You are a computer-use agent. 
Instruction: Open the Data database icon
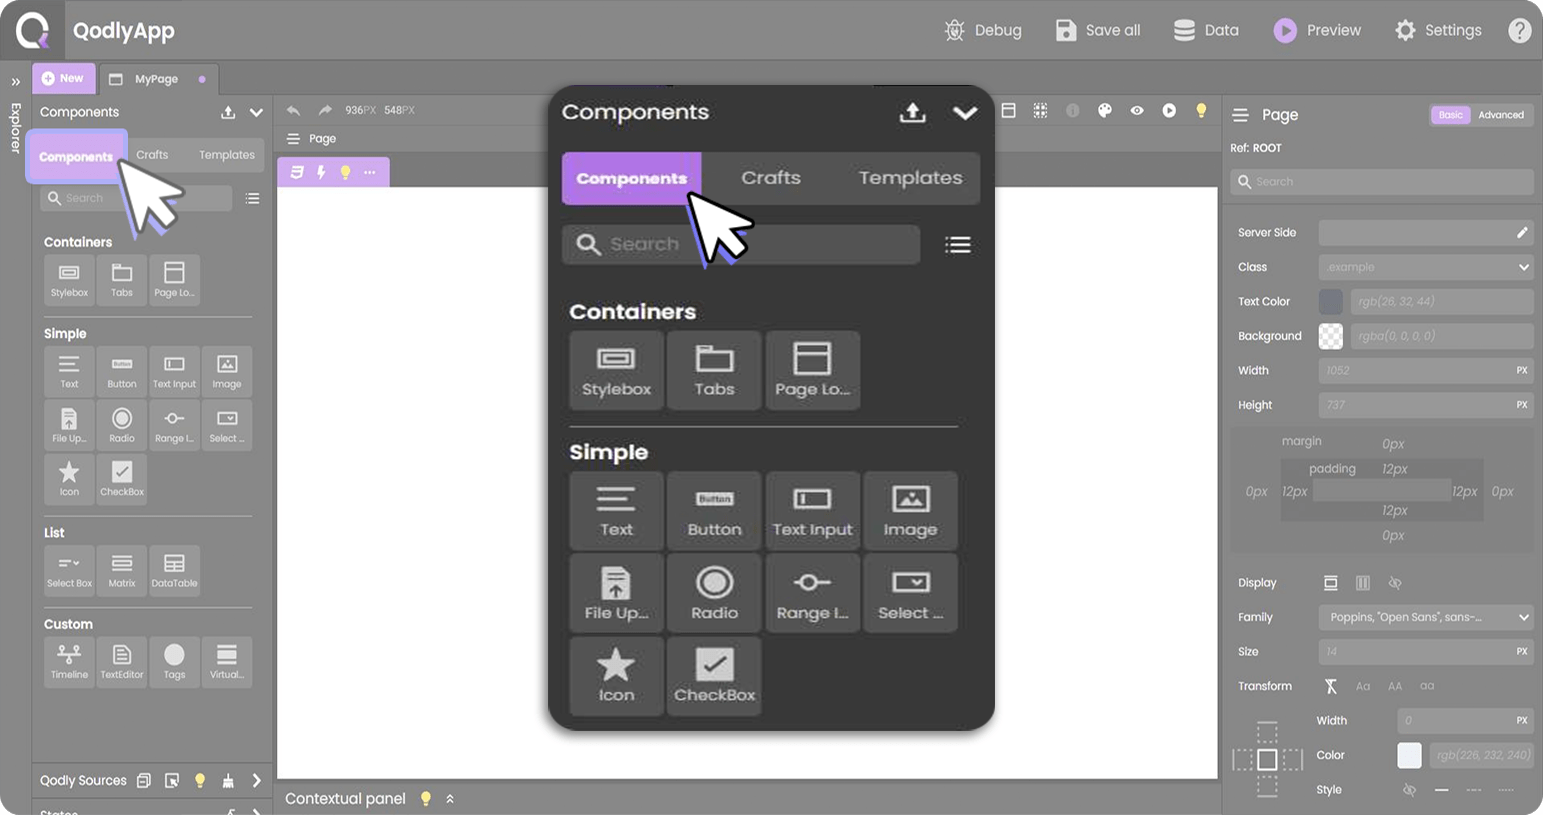pyautogui.click(x=1184, y=30)
